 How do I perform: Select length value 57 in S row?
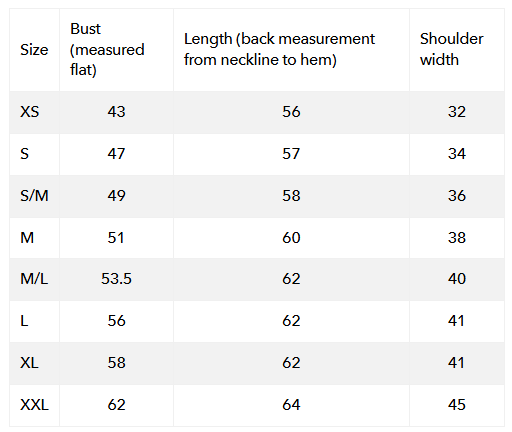(x=291, y=154)
